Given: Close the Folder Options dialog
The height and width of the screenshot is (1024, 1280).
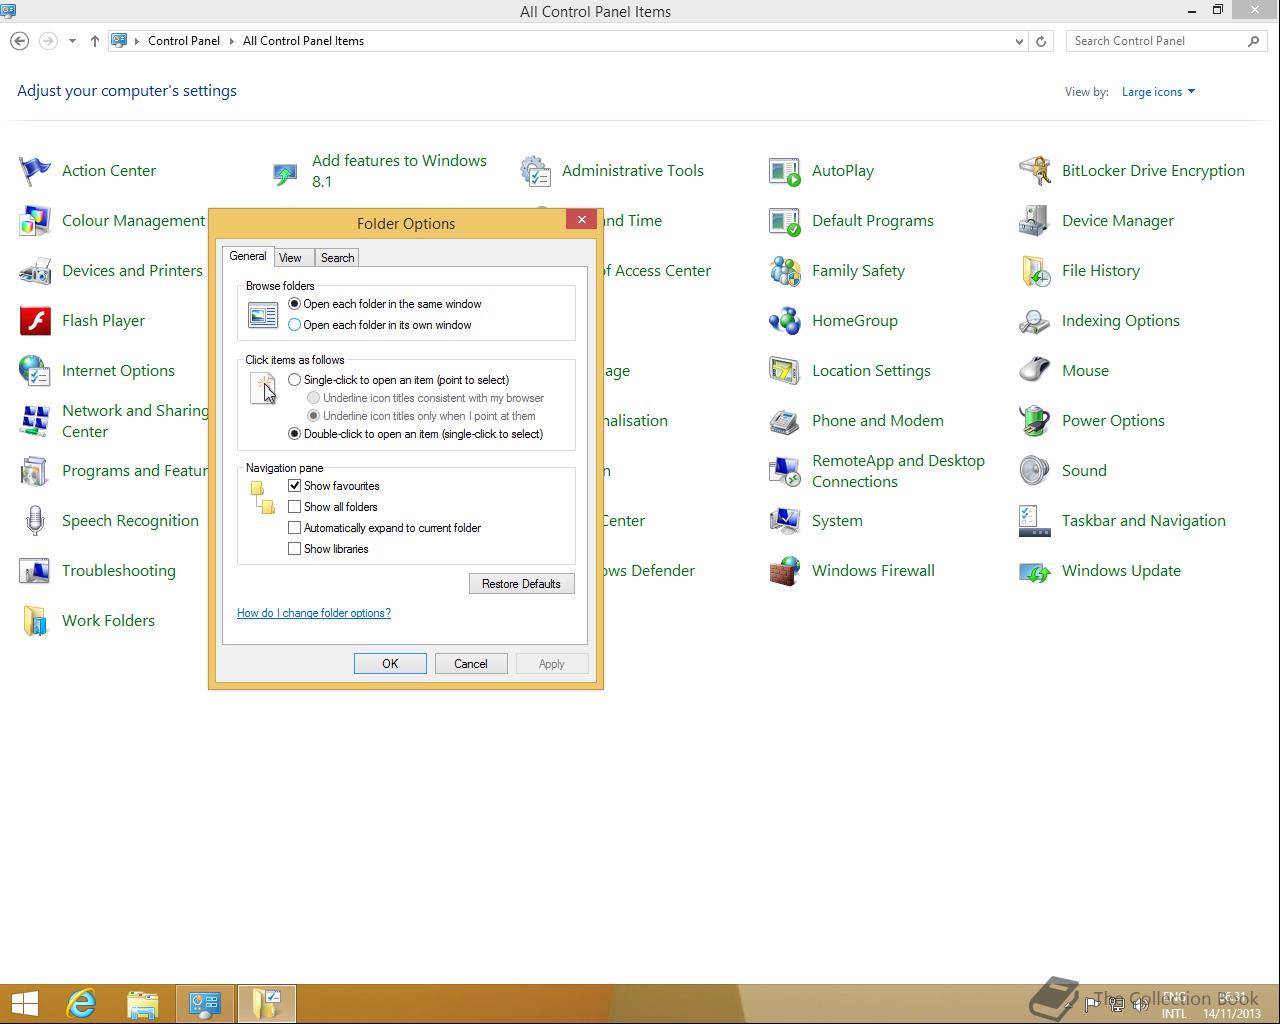Looking at the screenshot, I should 582,220.
